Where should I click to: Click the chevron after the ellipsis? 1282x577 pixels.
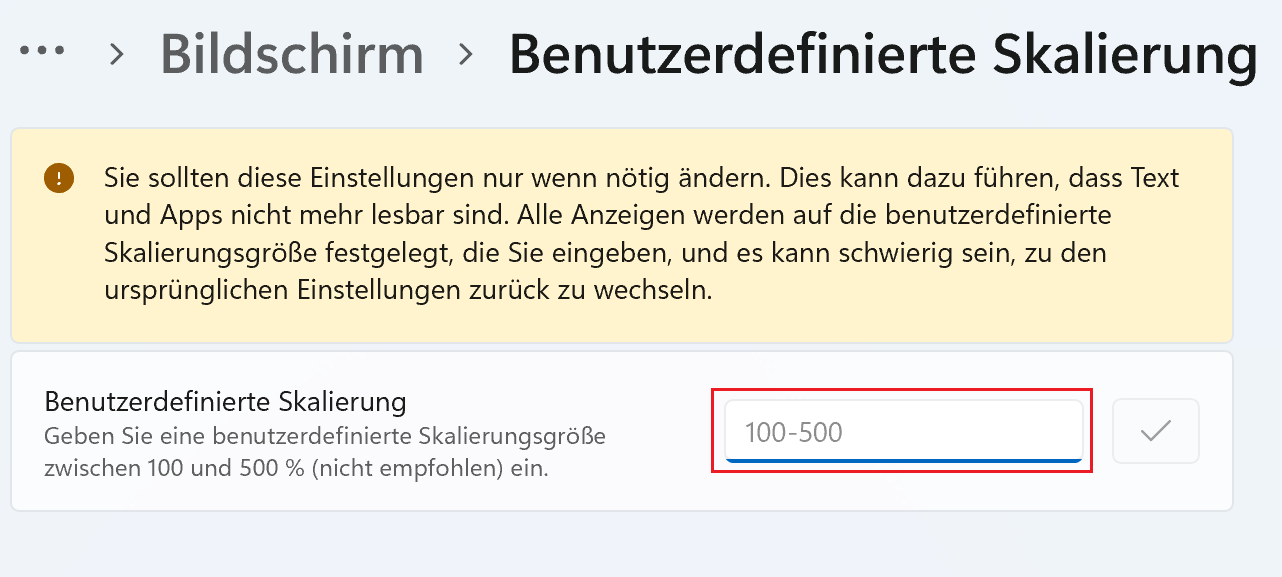117,54
